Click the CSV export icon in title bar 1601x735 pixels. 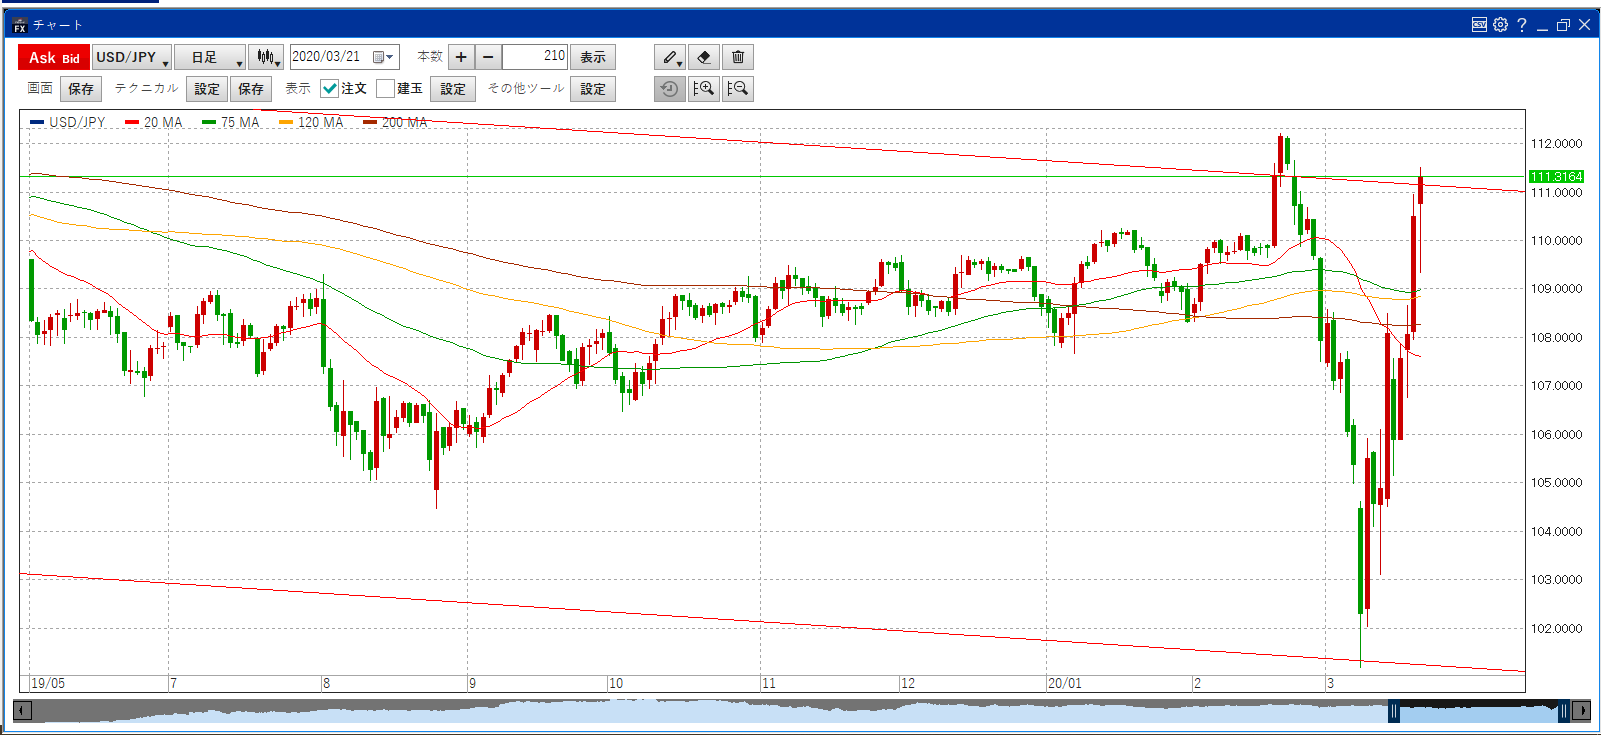1479,25
